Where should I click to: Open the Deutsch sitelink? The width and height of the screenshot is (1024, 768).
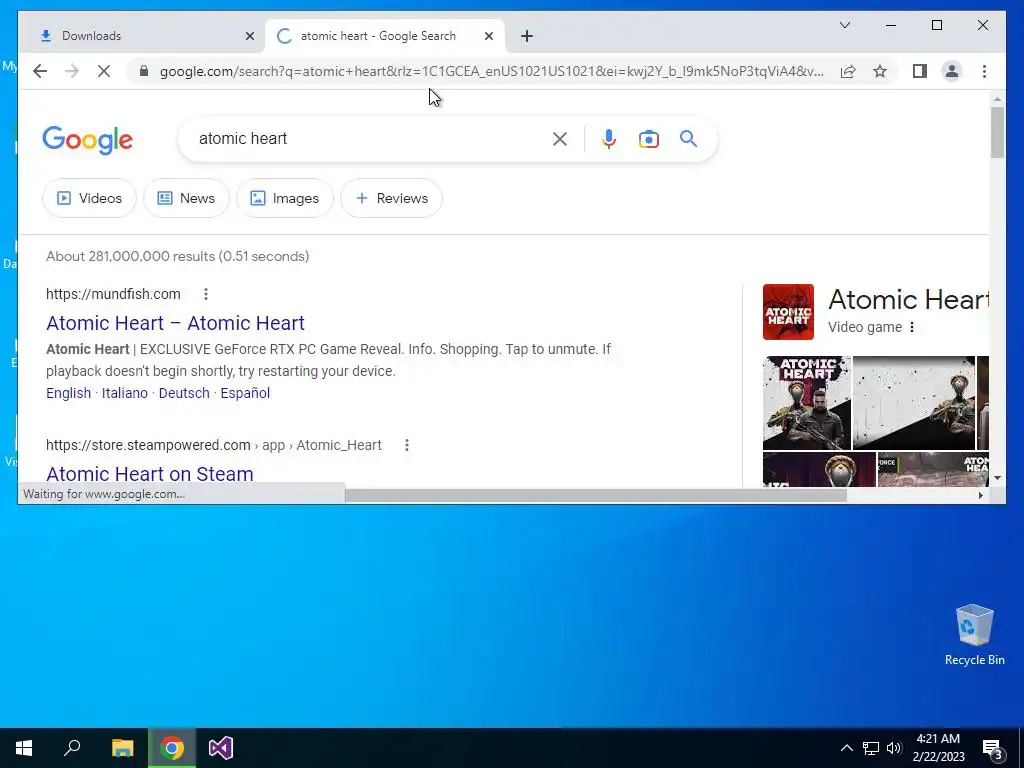184,392
